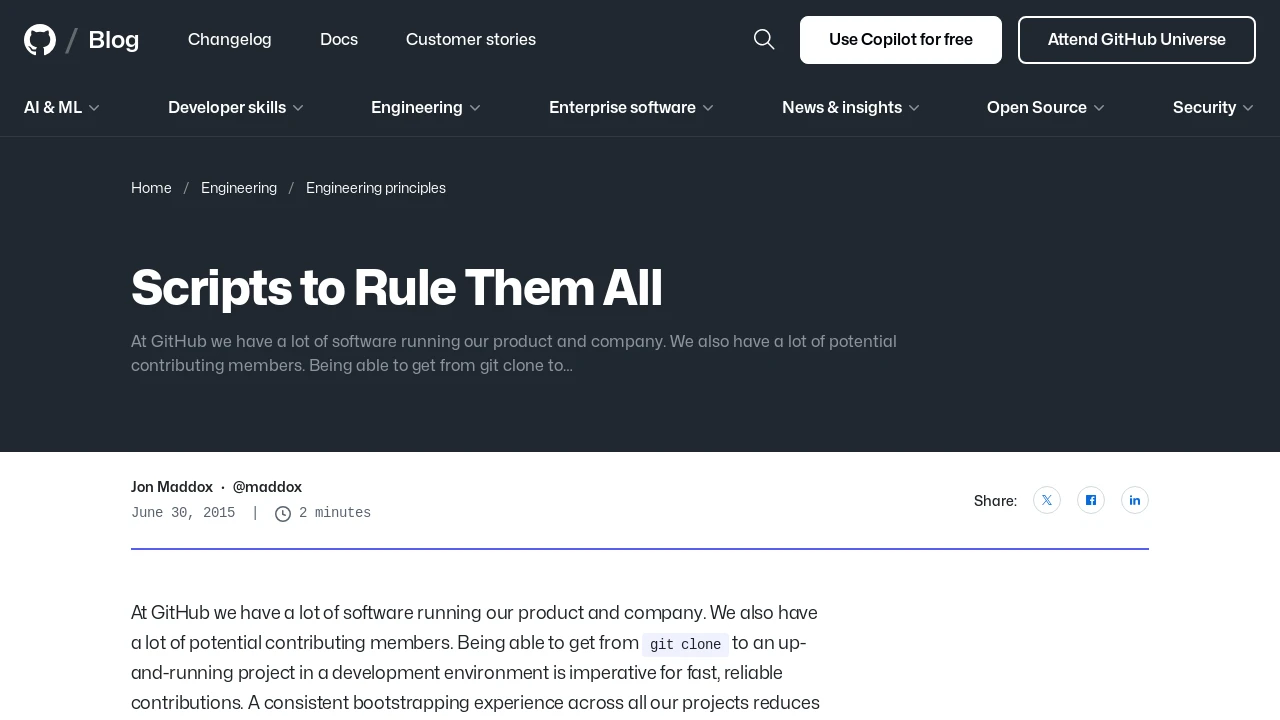Expand the Developer skills dropdown

tap(236, 107)
